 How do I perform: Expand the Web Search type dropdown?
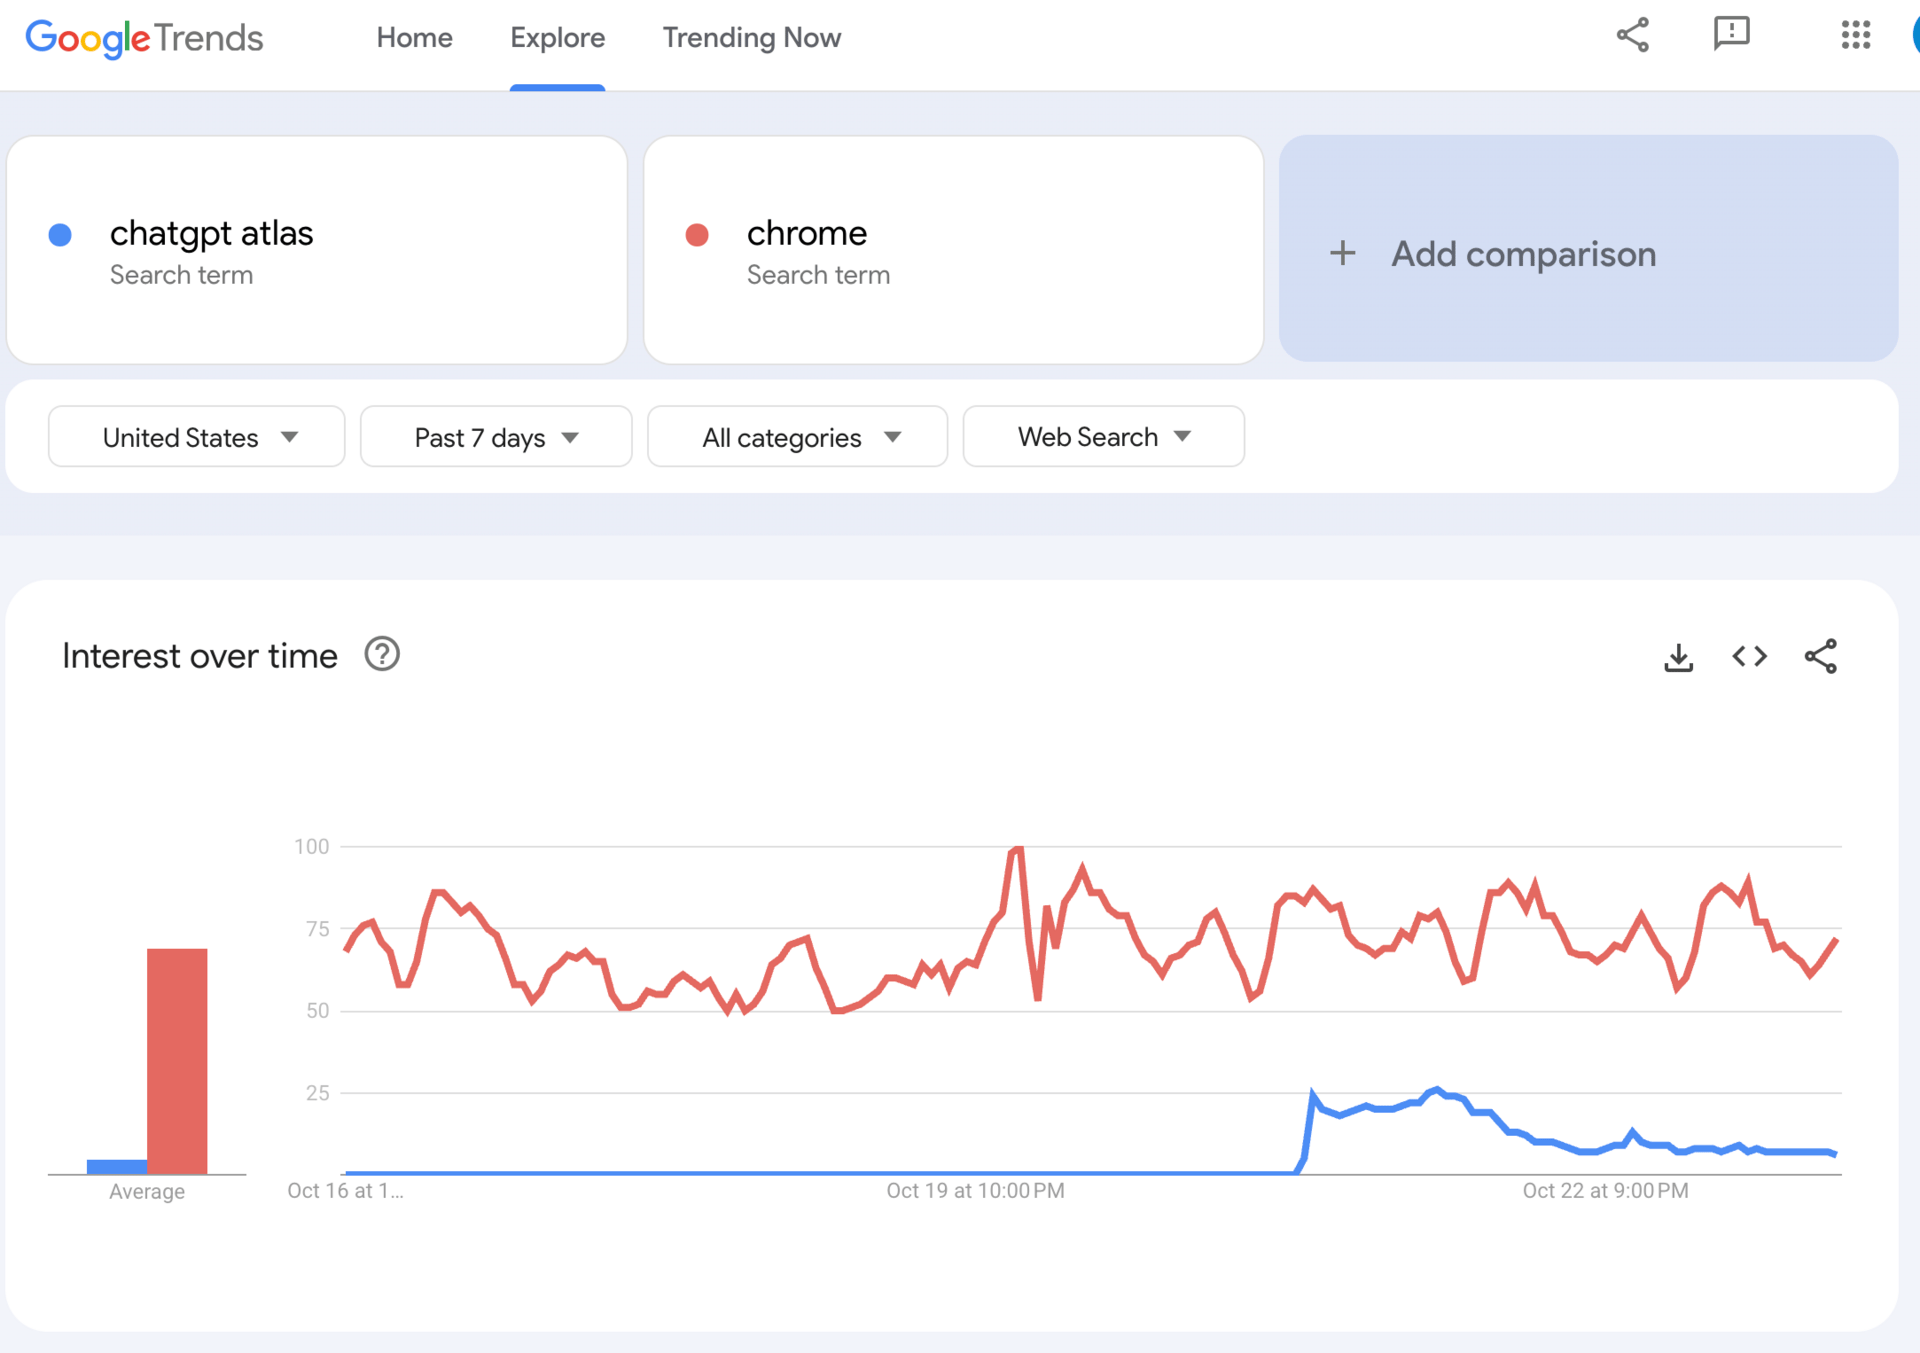click(x=1103, y=437)
